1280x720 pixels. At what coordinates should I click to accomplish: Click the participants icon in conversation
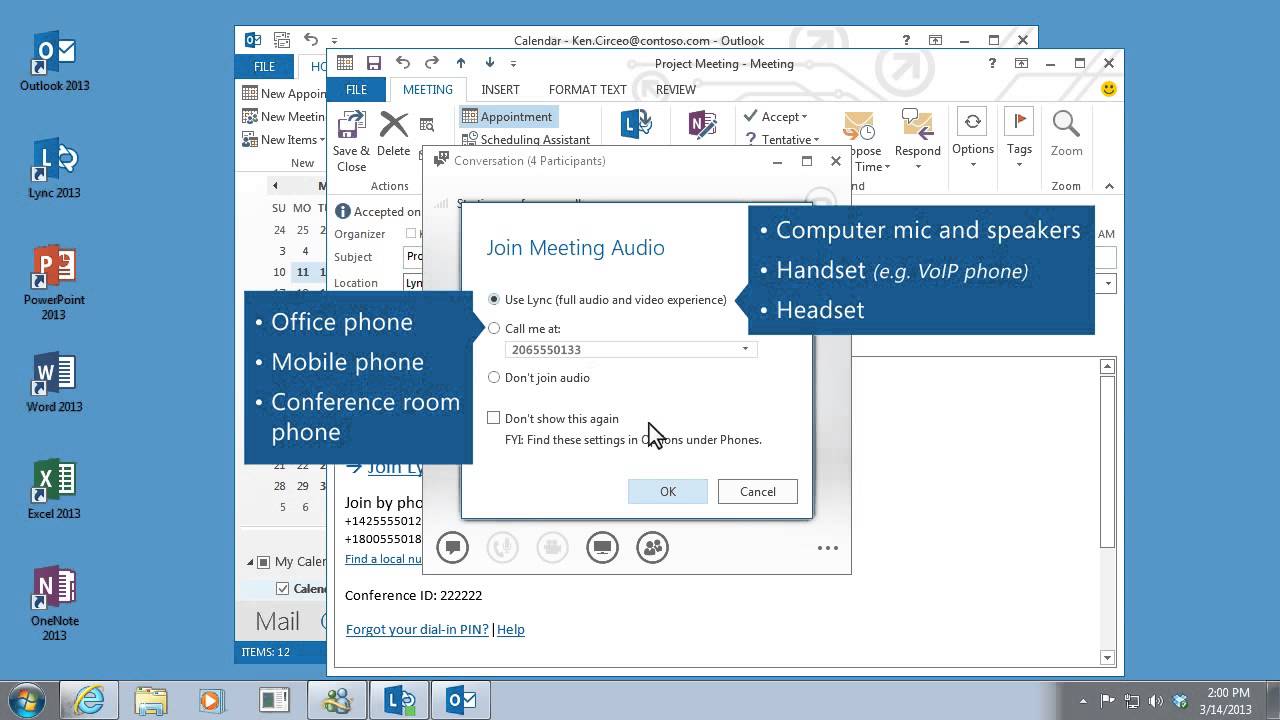point(652,547)
